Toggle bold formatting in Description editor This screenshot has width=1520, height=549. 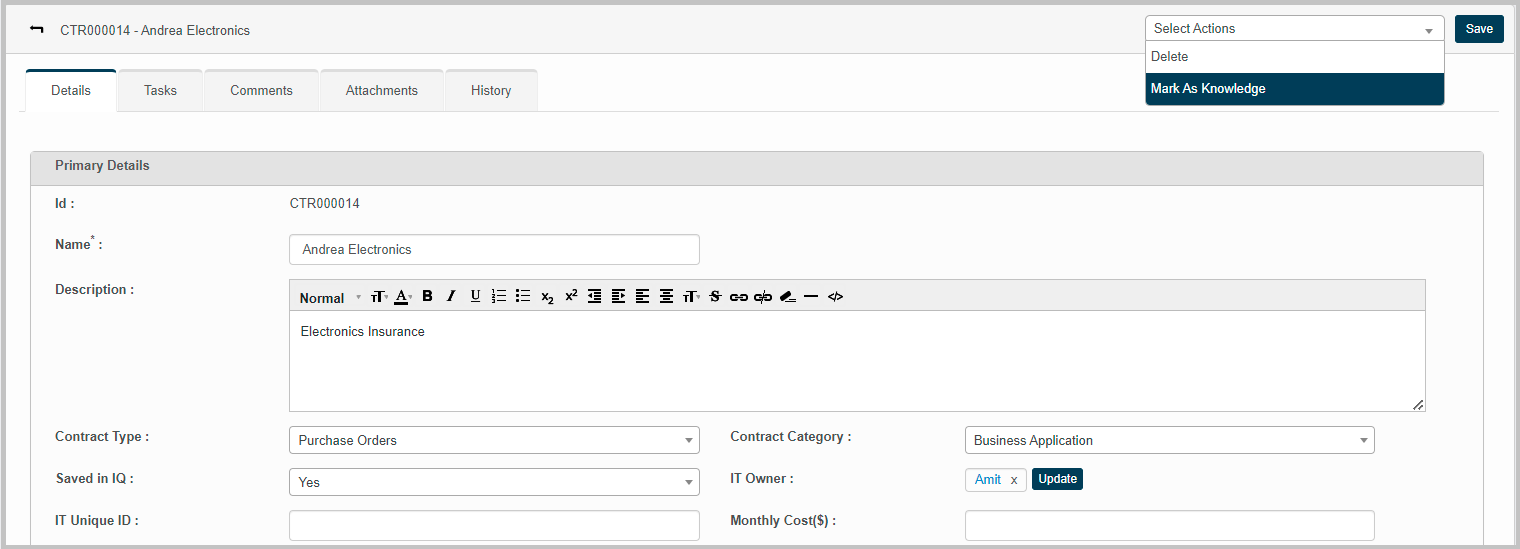coord(427,296)
